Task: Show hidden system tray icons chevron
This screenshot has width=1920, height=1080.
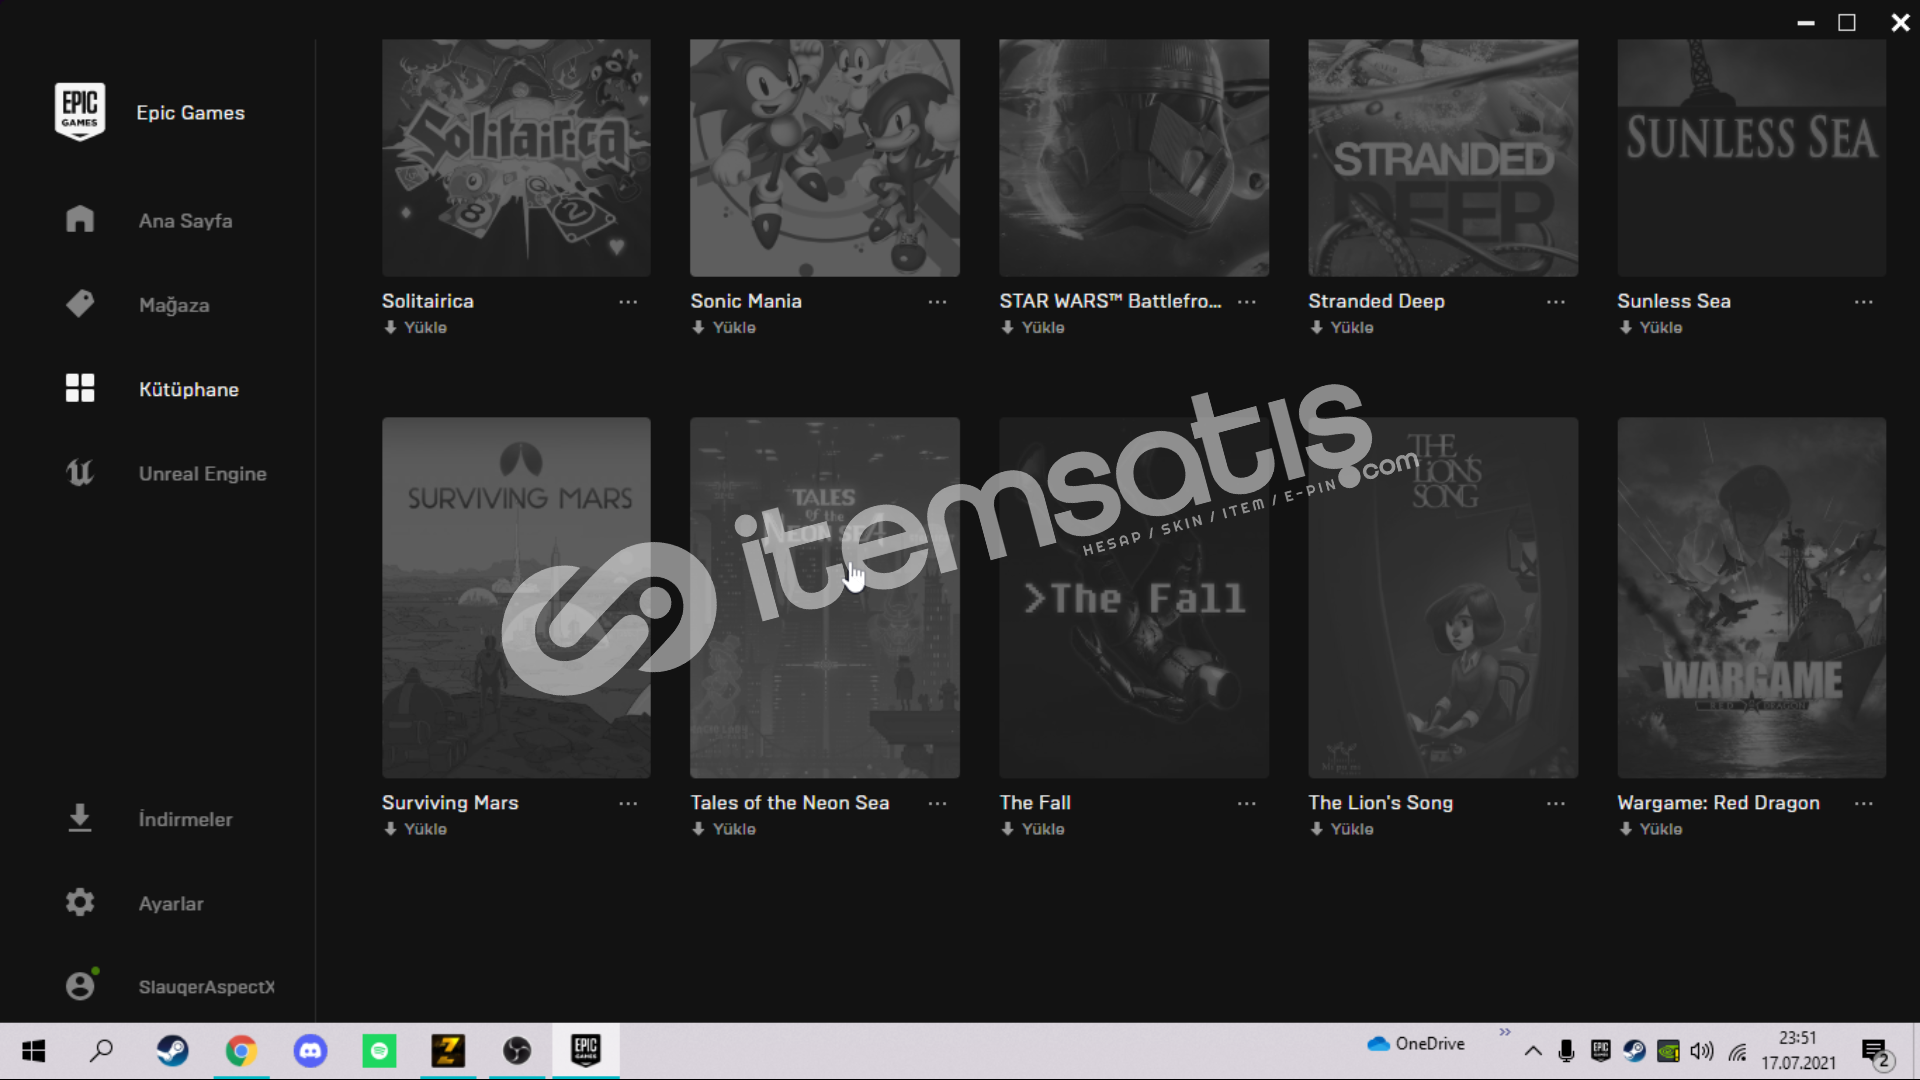Action: tap(1533, 1051)
